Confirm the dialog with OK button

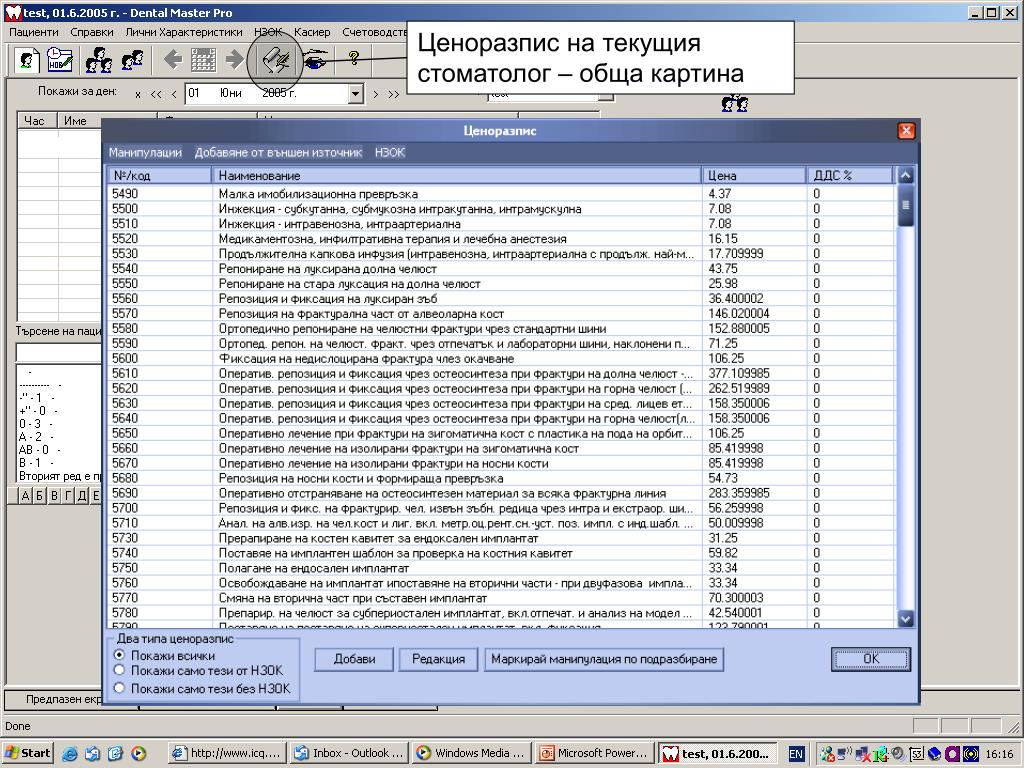[x=871, y=659]
